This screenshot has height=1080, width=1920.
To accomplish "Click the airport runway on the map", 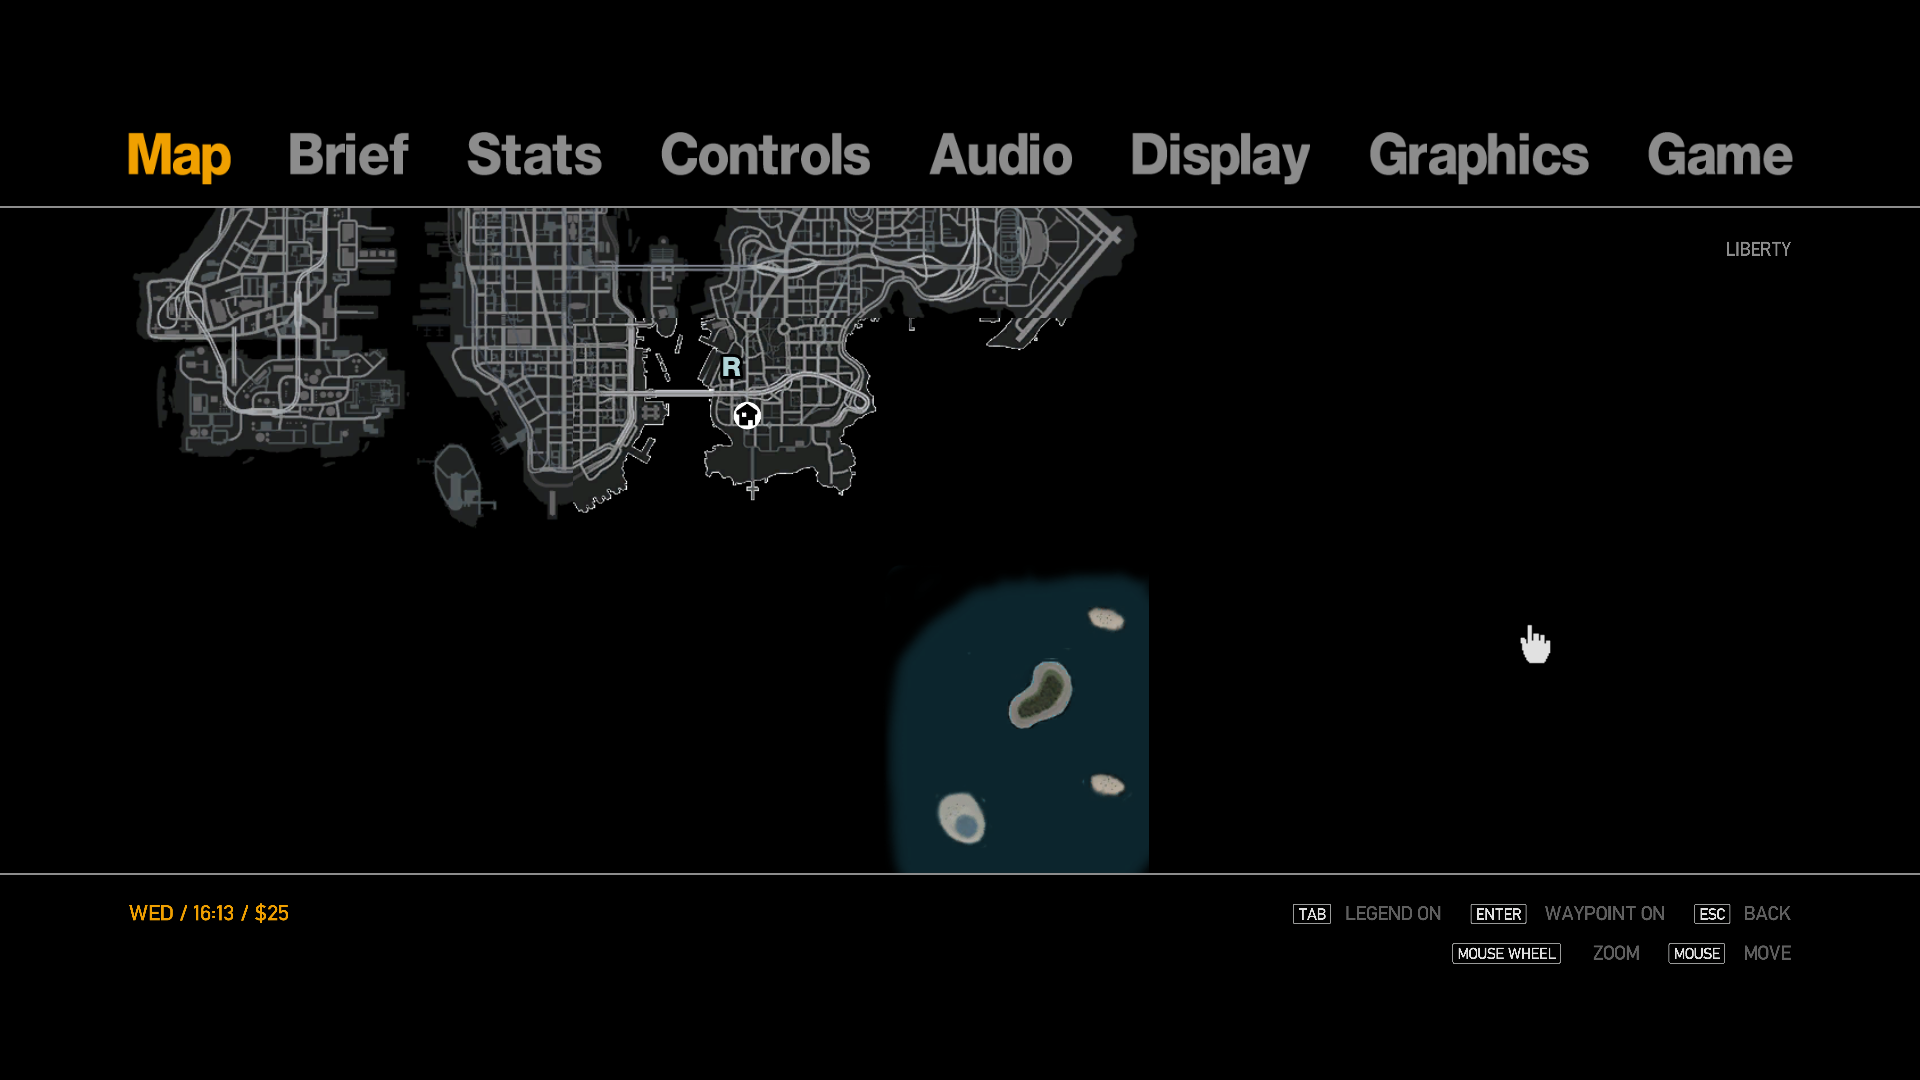I will pos(1068,283).
